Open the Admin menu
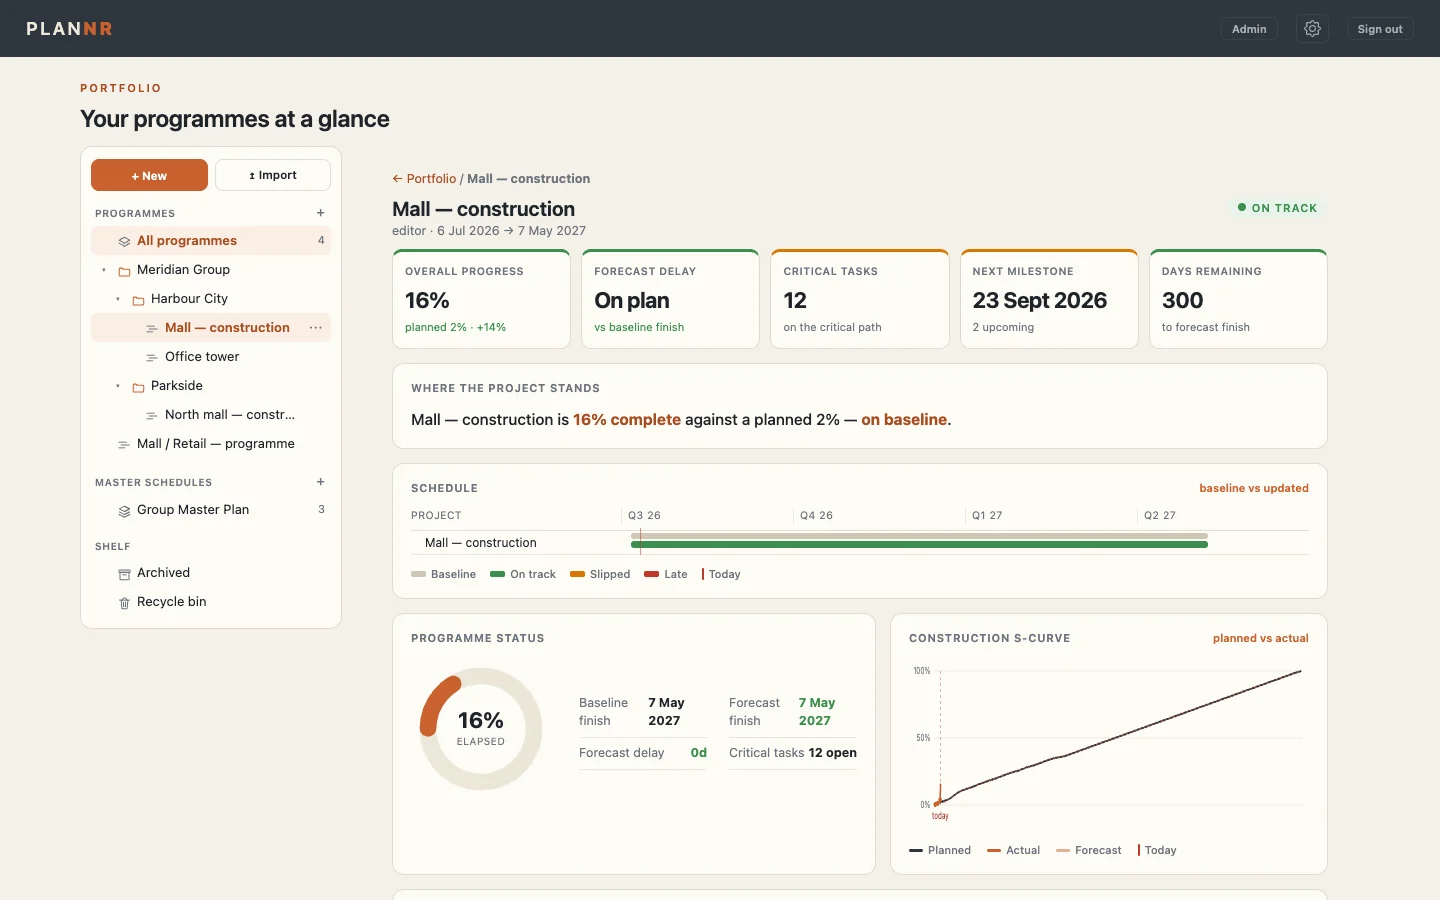Image resolution: width=1440 pixels, height=900 pixels. [x=1249, y=29]
